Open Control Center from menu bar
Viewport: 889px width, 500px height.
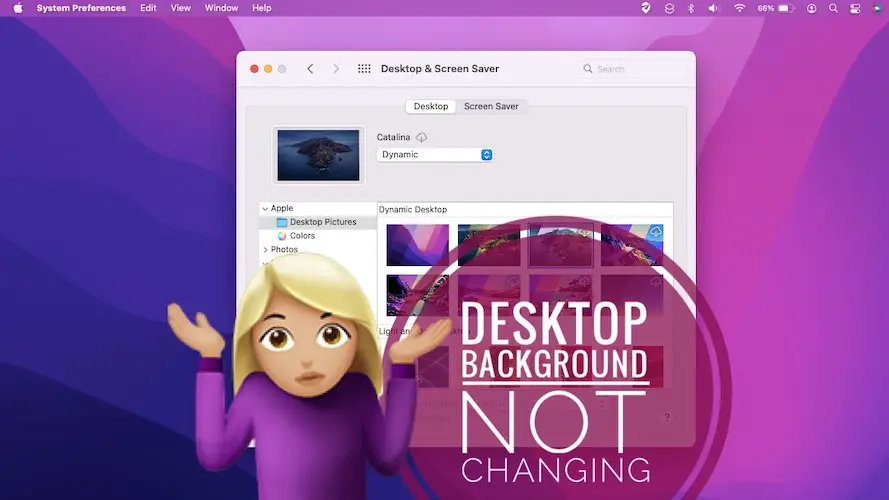pyautogui.click(x=855, y=8)
